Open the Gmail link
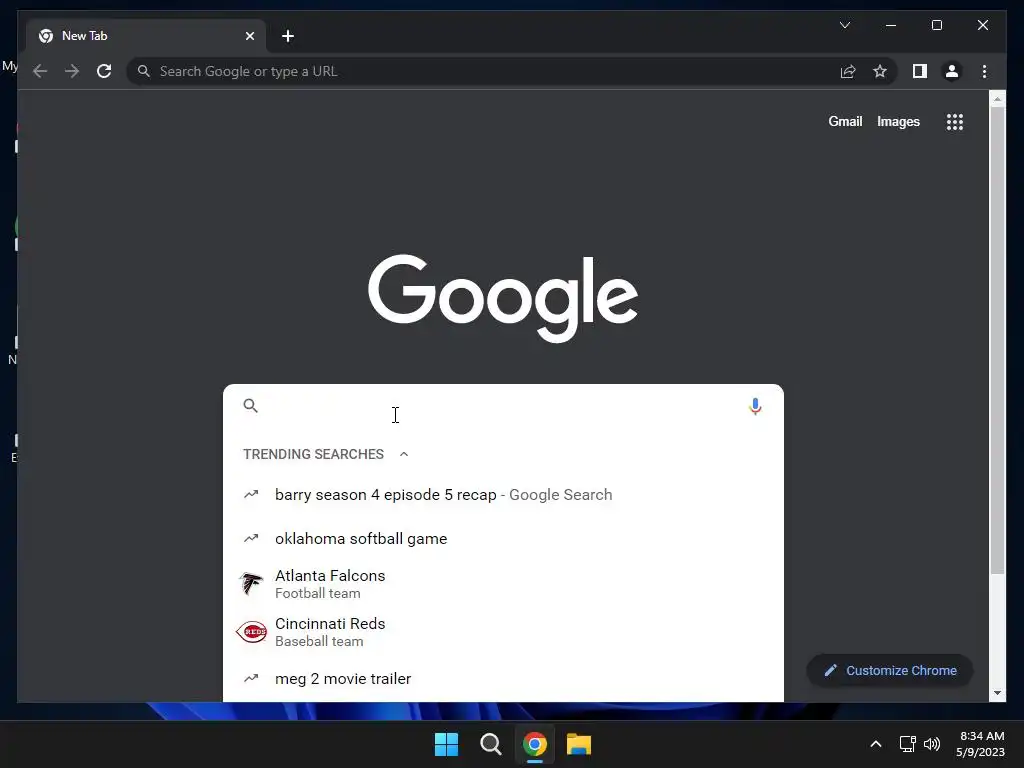The image size is (1024, 768). click(x=845, y=121)
